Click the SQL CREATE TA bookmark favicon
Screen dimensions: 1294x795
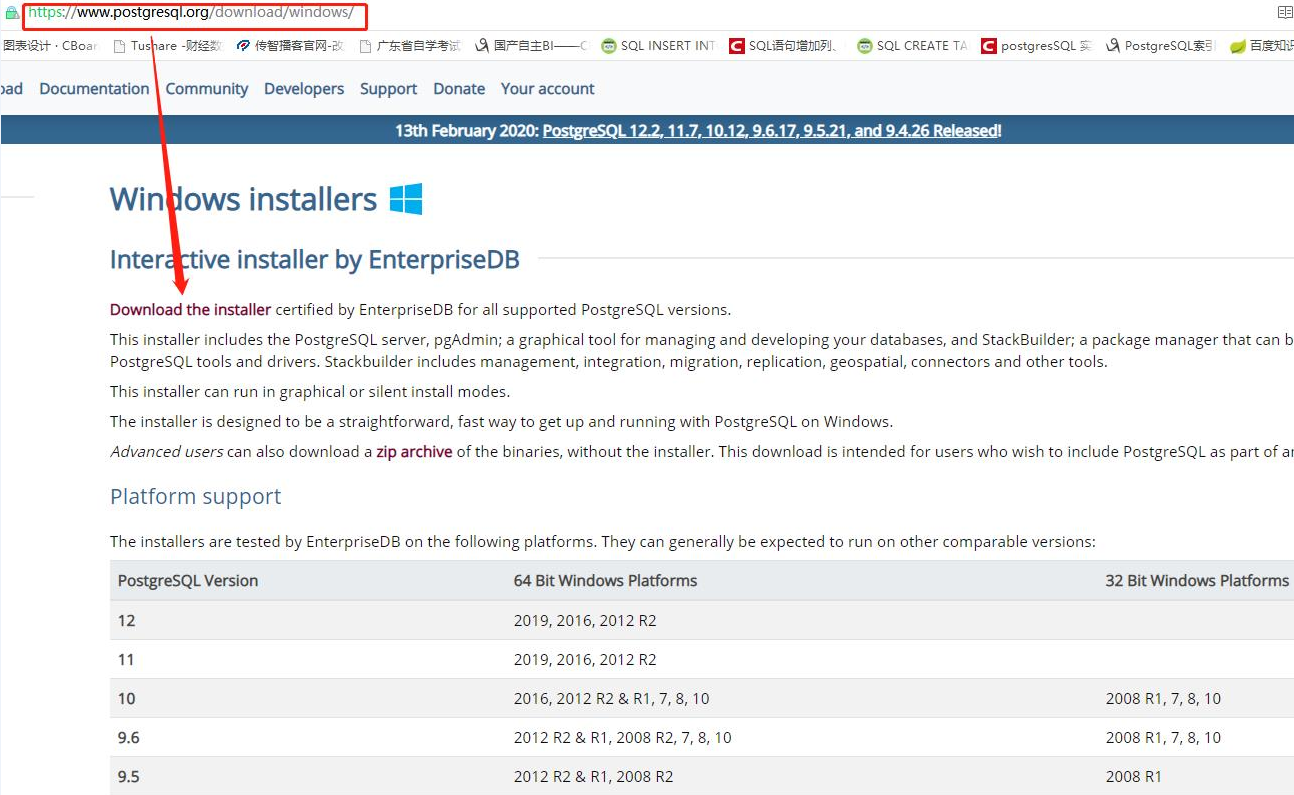point(865,46)
